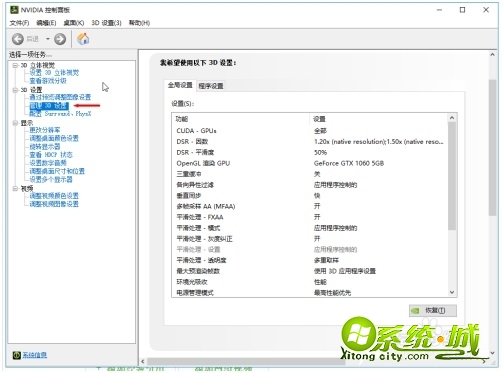Collapse the 显示 tree node

[x=15, y=123]
